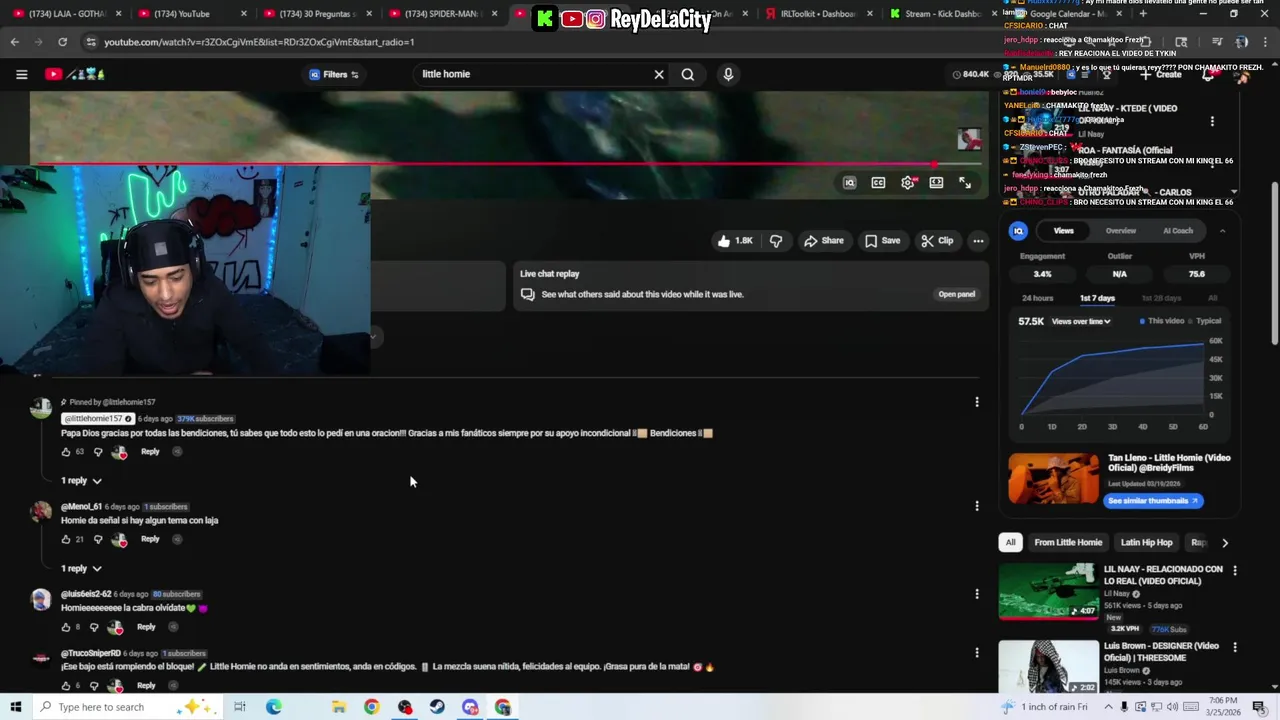Like the pinned comment by @littlehomie157
The image size is (1280, 720).
click(66, 452)
